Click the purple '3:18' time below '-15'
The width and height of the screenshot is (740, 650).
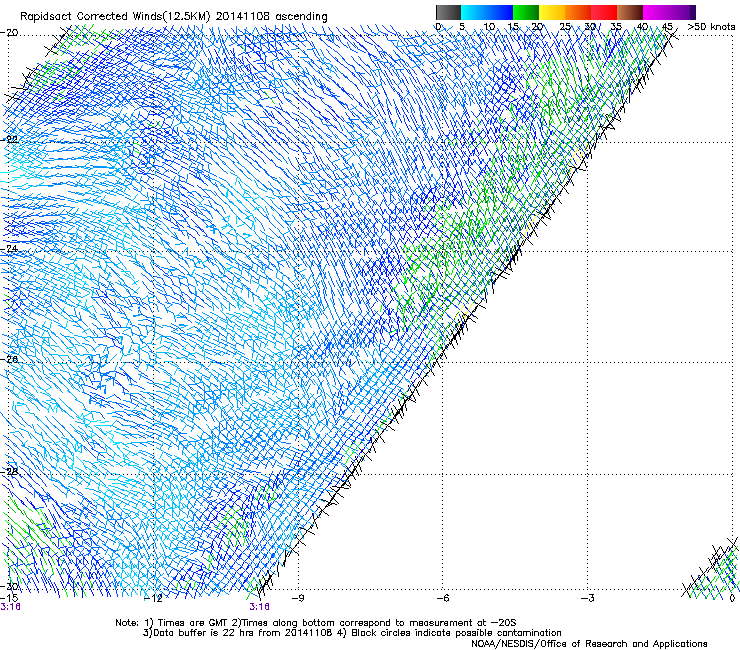pos(10,607)
